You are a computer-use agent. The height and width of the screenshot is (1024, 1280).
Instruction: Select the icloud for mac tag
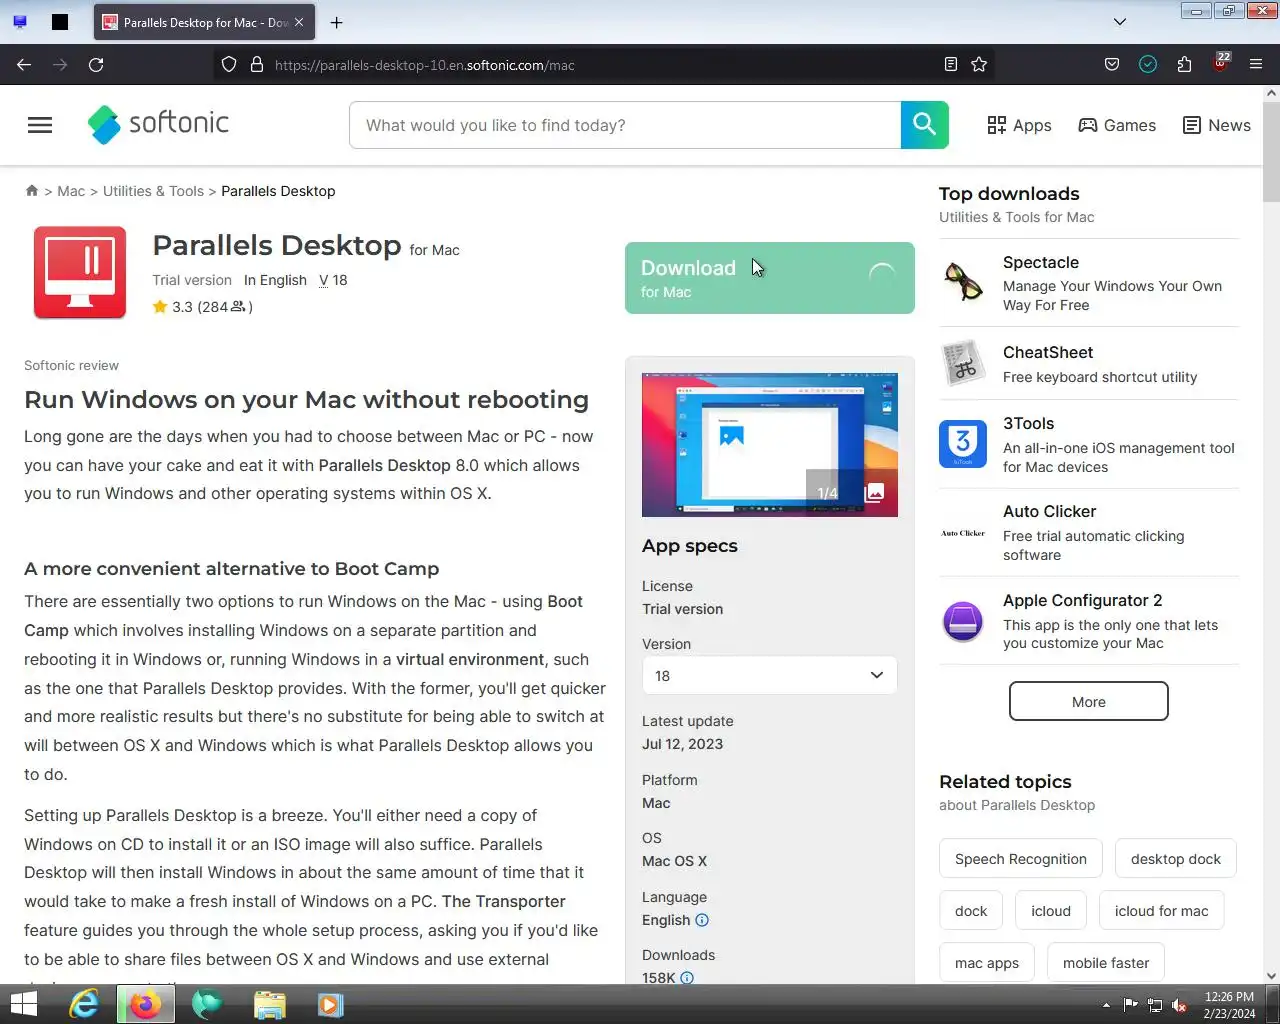(x=1161, y=911)
